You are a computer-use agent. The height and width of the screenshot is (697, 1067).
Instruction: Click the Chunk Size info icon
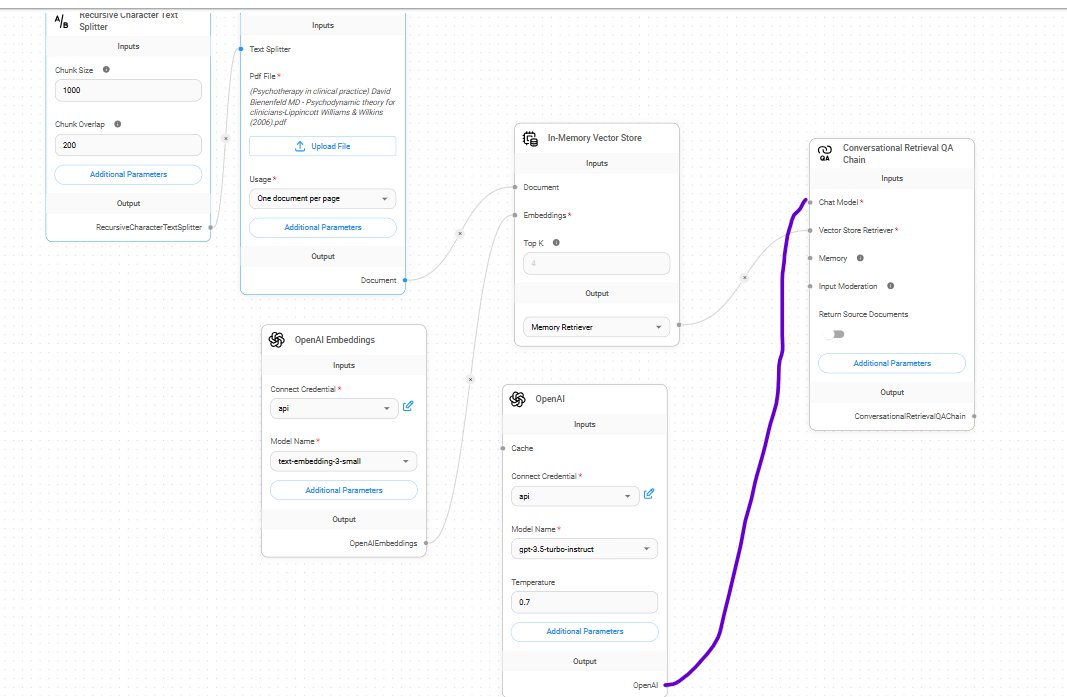pos(106,69)
